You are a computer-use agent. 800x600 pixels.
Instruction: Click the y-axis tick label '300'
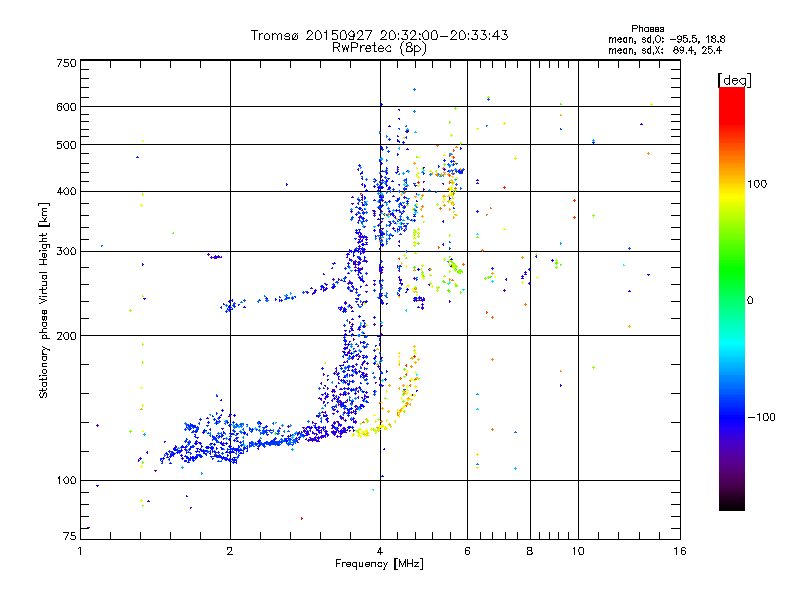tap(67, 252)
